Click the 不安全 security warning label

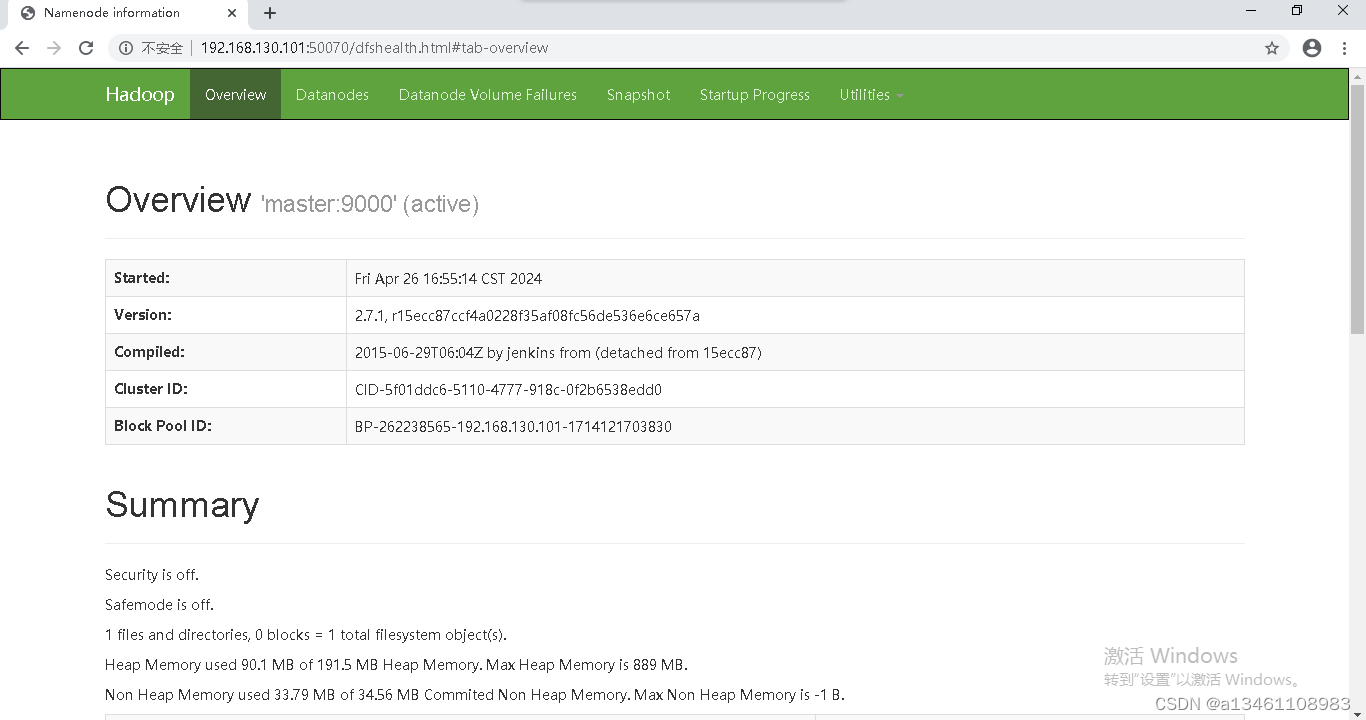(x=162, y=48)
